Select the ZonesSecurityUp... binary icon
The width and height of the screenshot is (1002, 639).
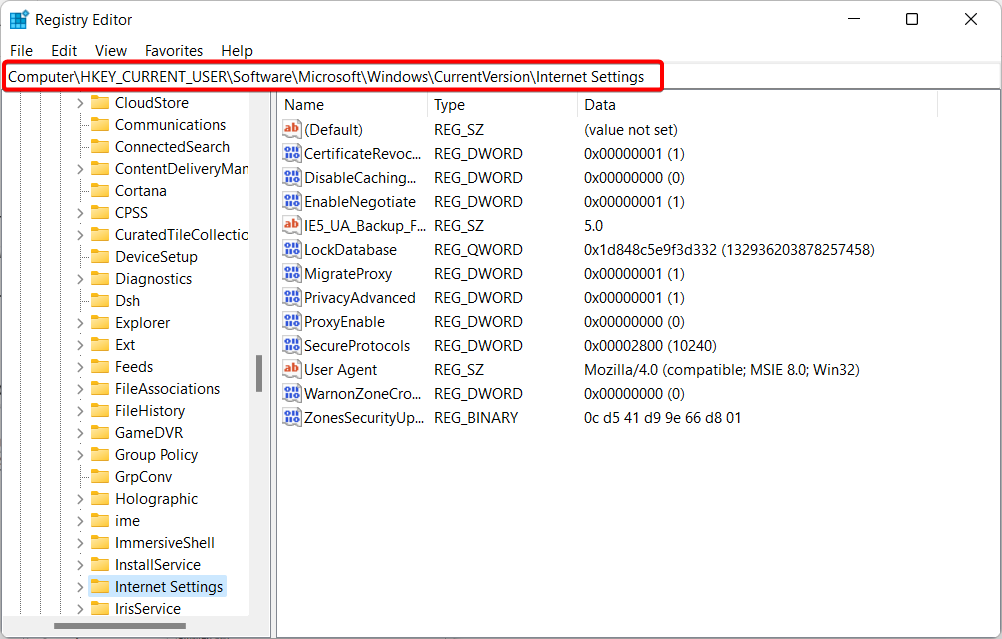(x=291, y=417)
